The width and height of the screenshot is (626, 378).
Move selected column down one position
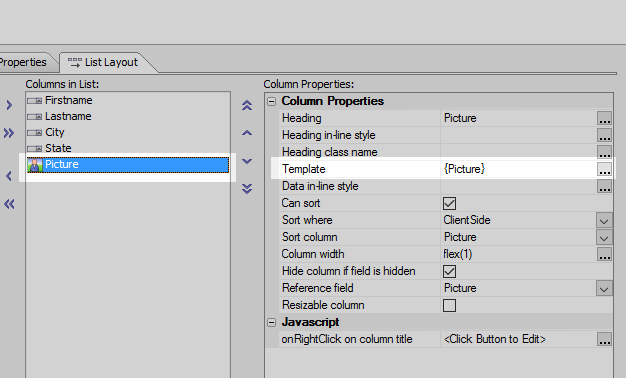pos(247,161)
